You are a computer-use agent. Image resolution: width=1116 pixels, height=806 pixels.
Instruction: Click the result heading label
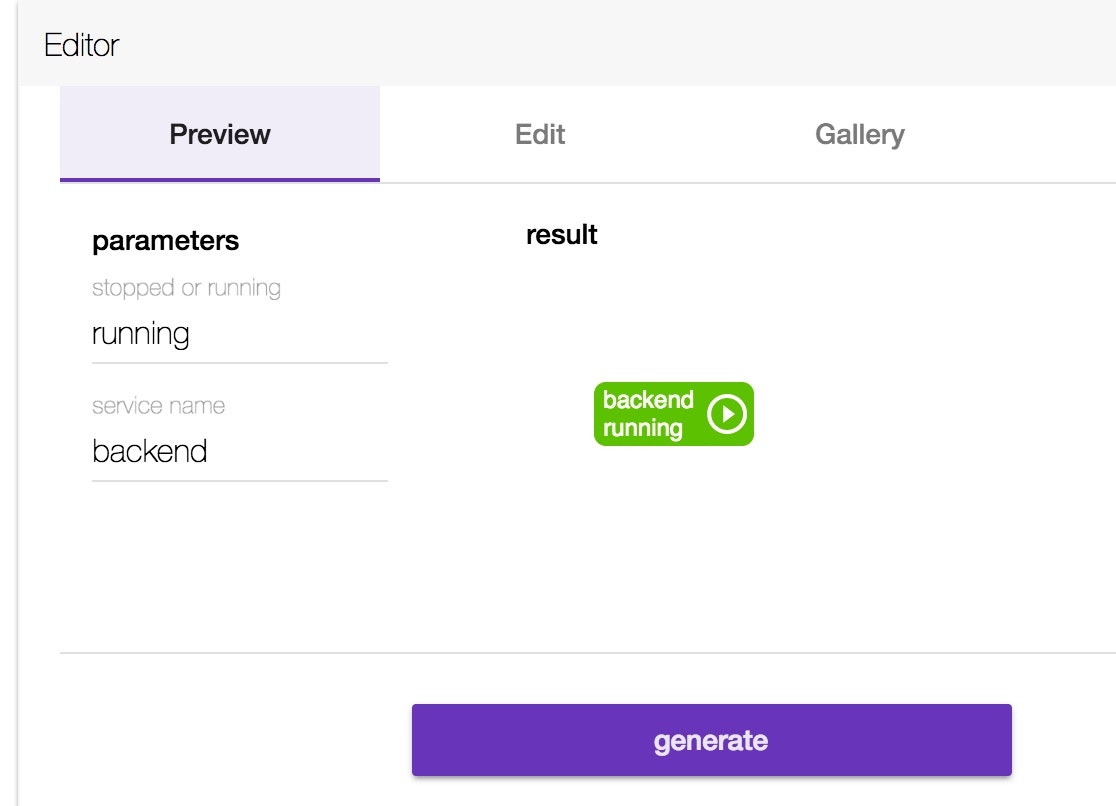[x=562, y=235]
